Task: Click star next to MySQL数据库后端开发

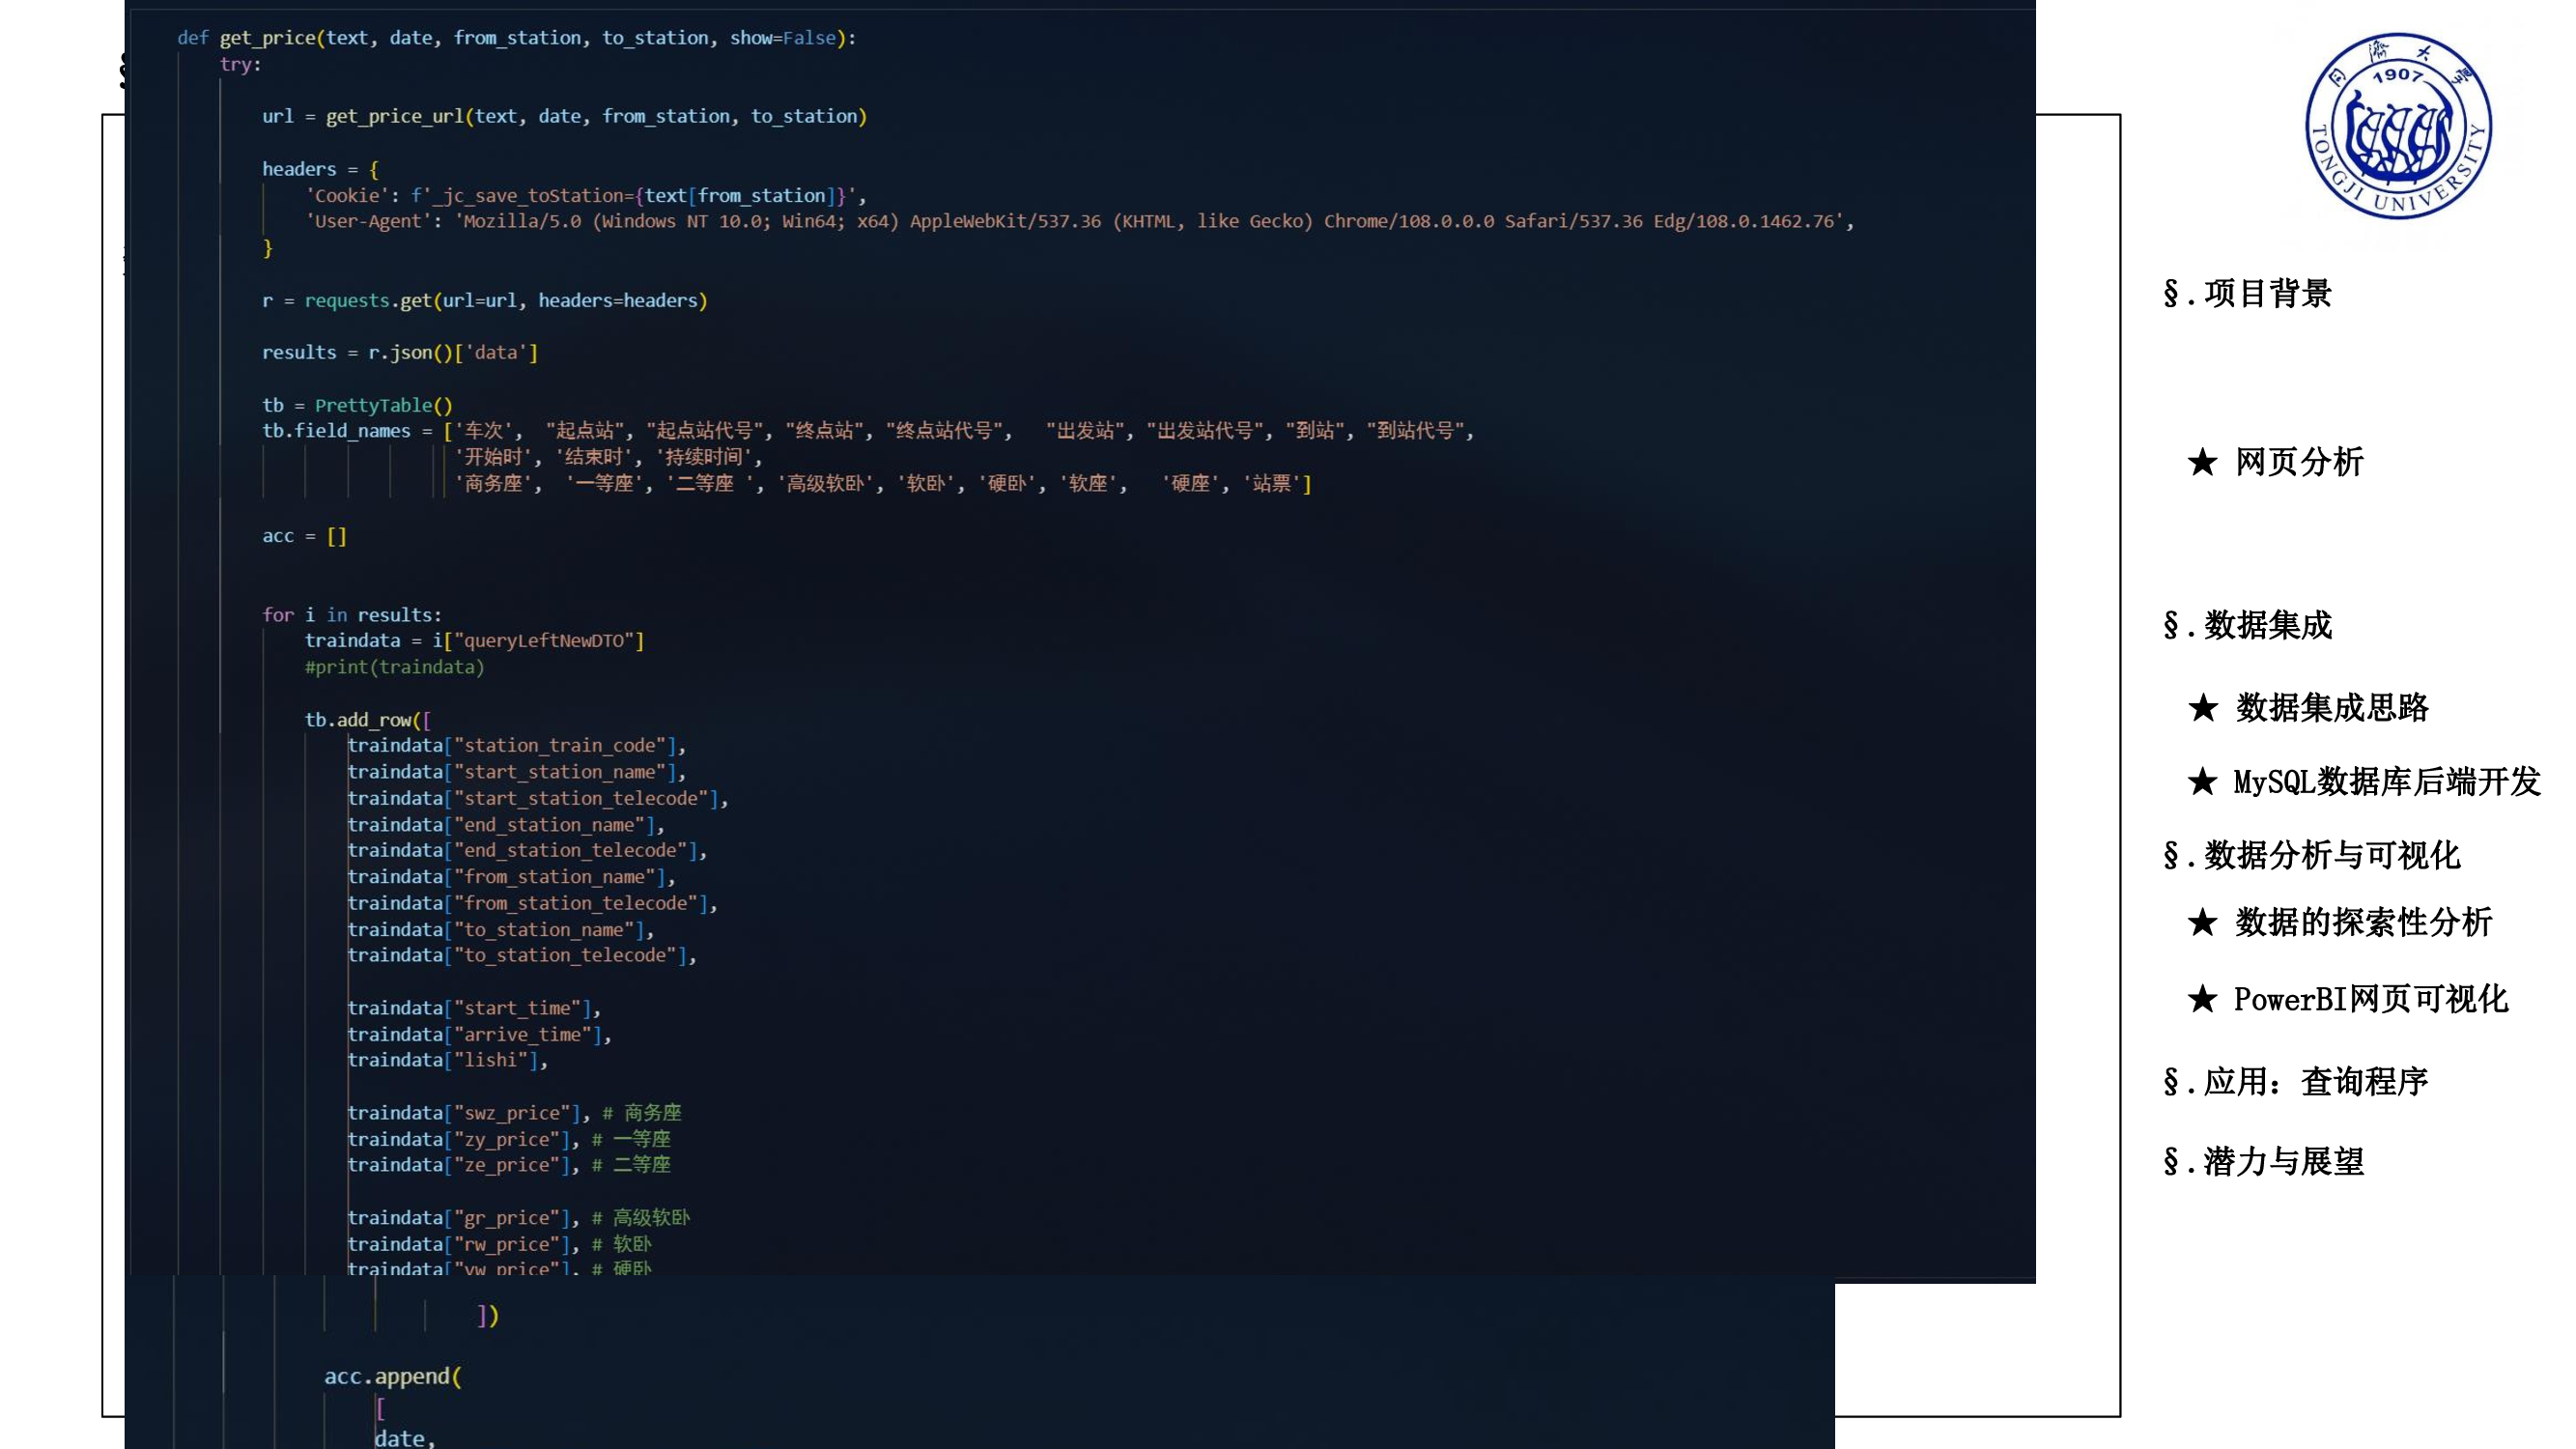Action: click(2202, 781)
